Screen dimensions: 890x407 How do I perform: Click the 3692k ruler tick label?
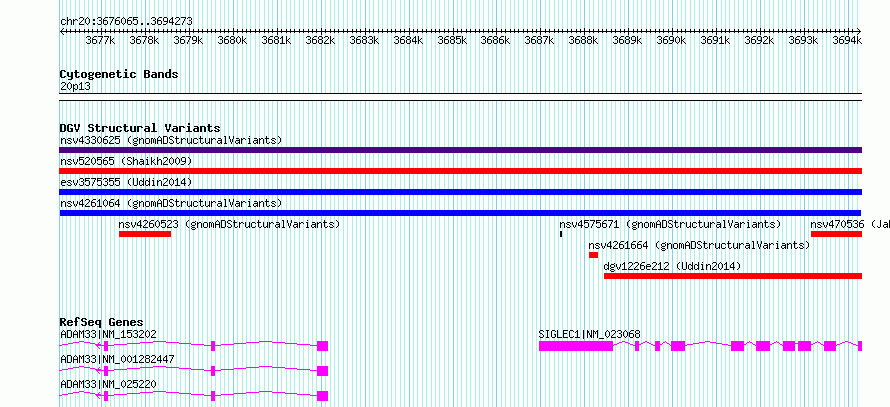[759, 41]
